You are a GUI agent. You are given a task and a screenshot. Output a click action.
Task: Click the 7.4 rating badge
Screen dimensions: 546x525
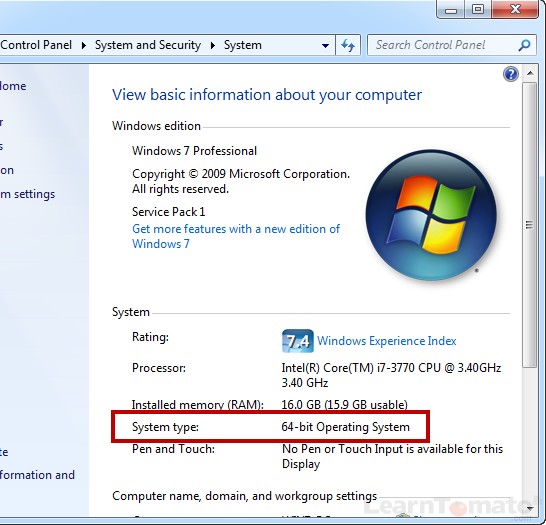(x=297, y=341)
